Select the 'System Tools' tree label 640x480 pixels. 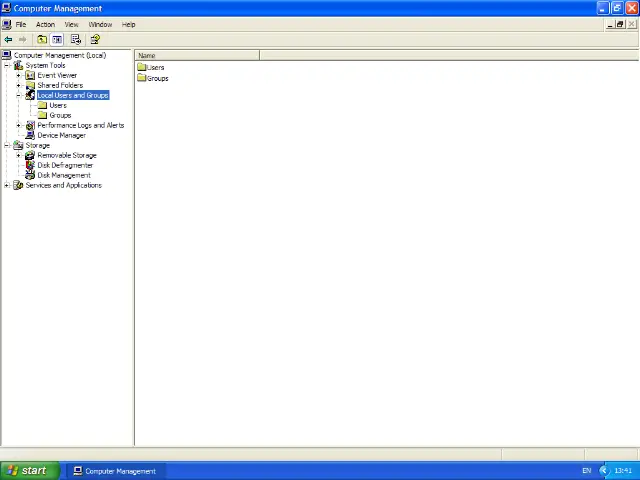(45, 65)
